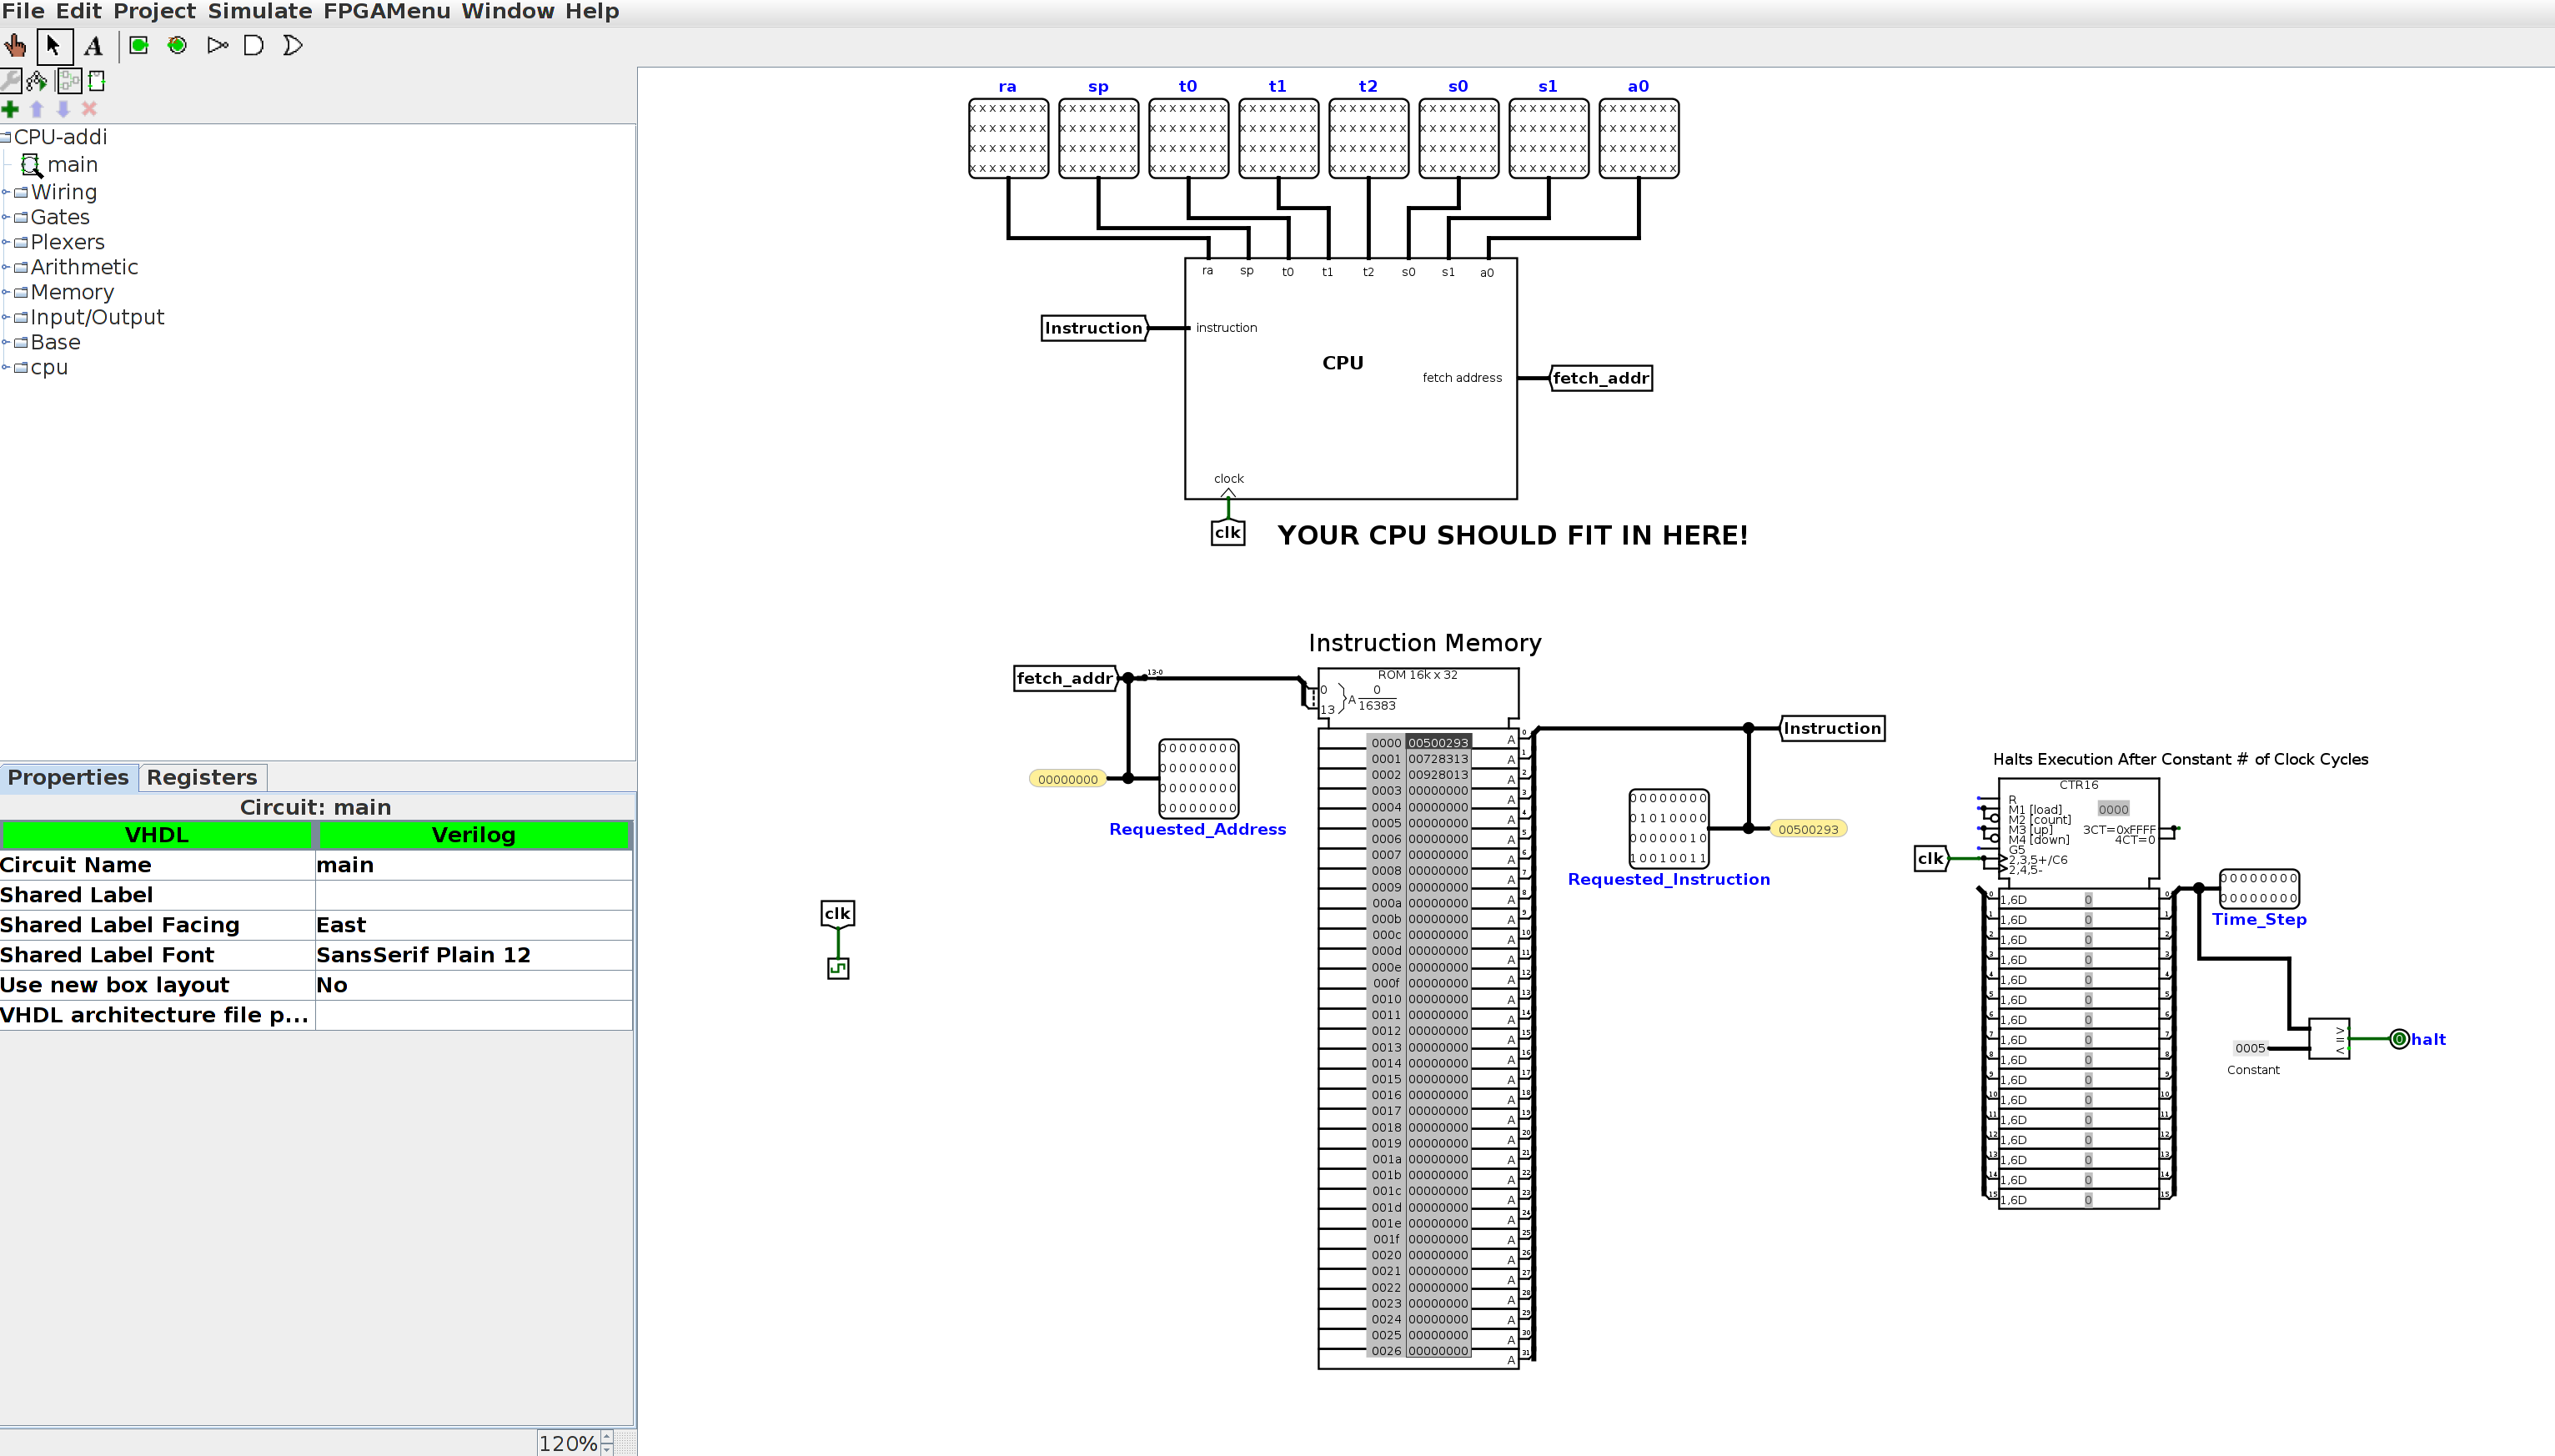This screenshot has width=2555, height=1456.
Task: Switch to edit circuit layout view
Action: 68,81
